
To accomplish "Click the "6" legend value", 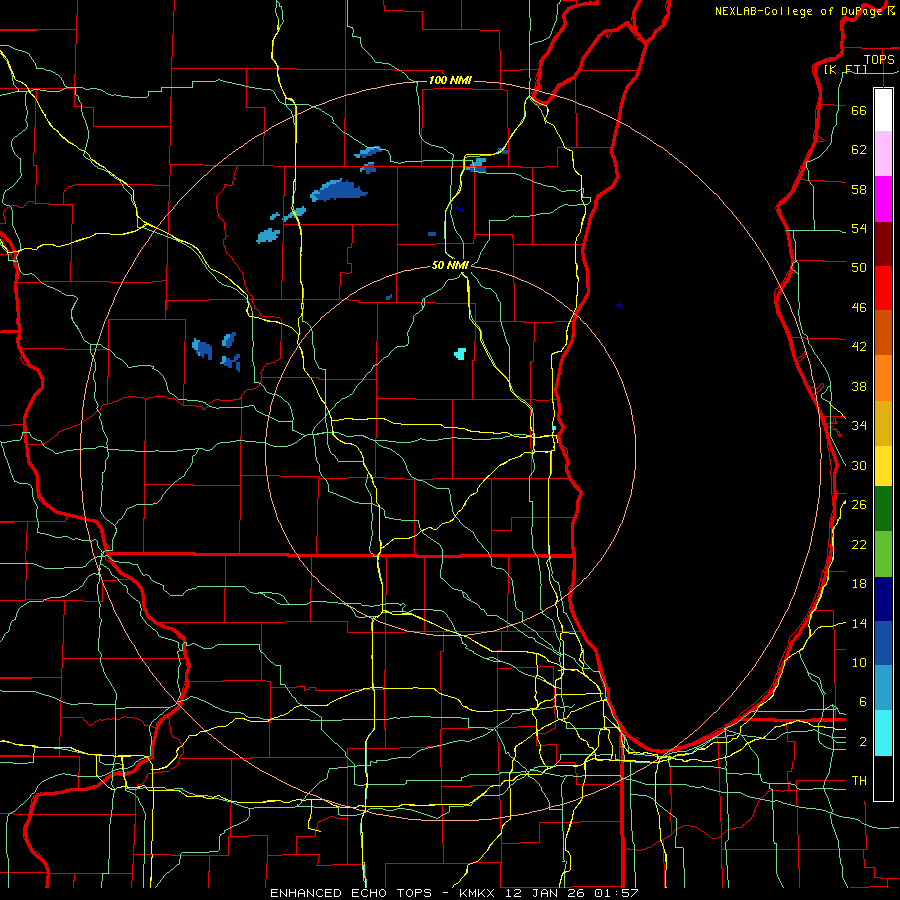I will 863,701.
